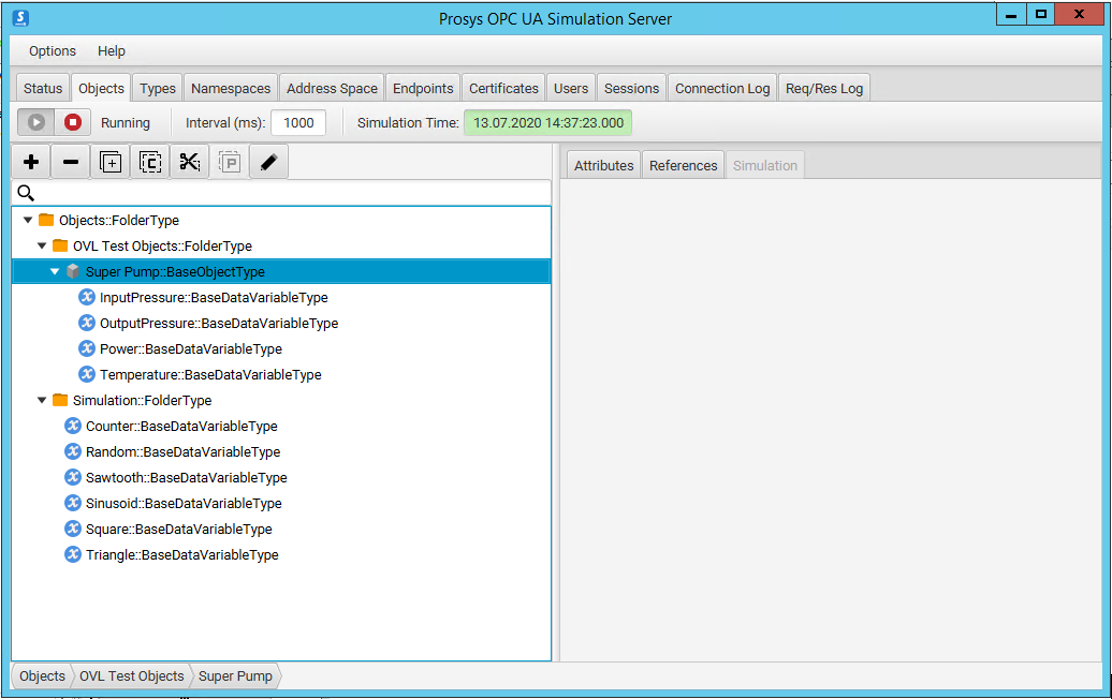Click the paste nodes icon
The height and width of the screenshot is (700, 1112).
(x=229, y=161)
